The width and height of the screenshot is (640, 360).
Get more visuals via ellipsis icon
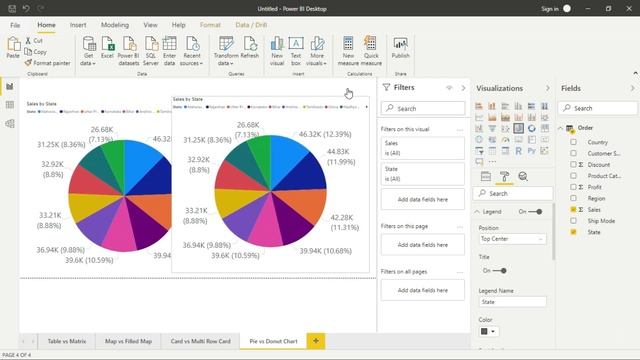pyautogui.click(x=492, y=162)
